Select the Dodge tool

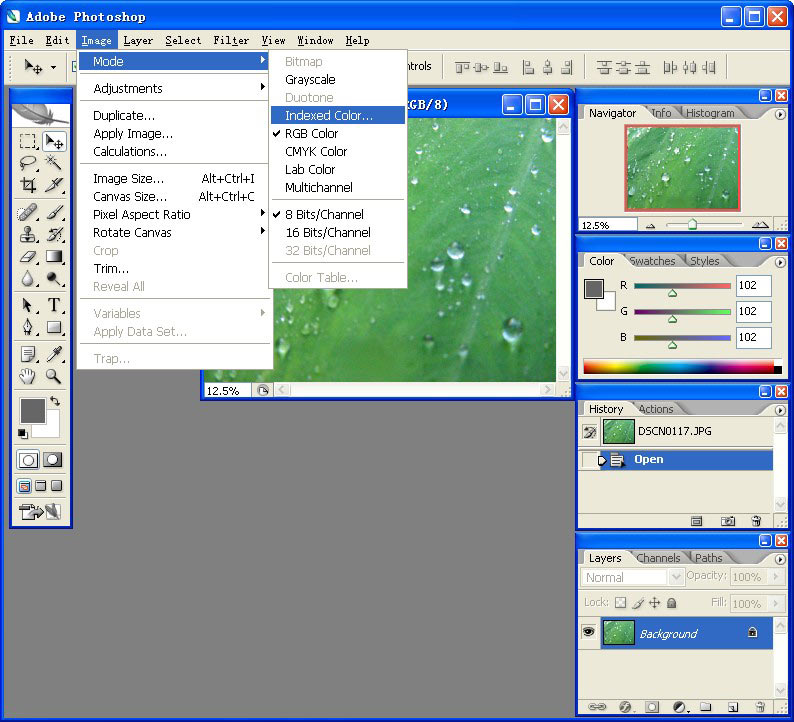tap(54, 278)
